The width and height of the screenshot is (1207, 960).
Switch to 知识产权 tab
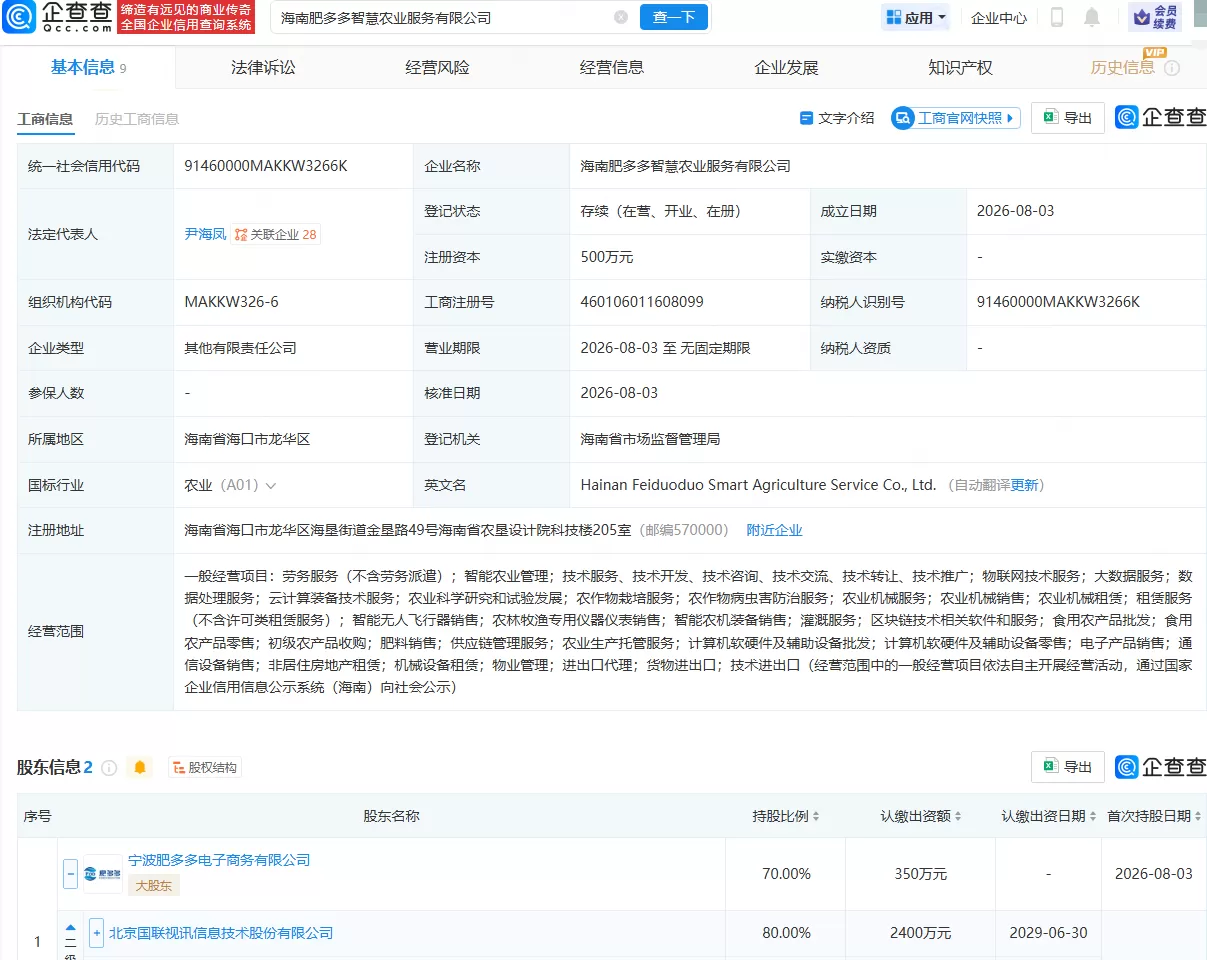(x=960, y=68)
